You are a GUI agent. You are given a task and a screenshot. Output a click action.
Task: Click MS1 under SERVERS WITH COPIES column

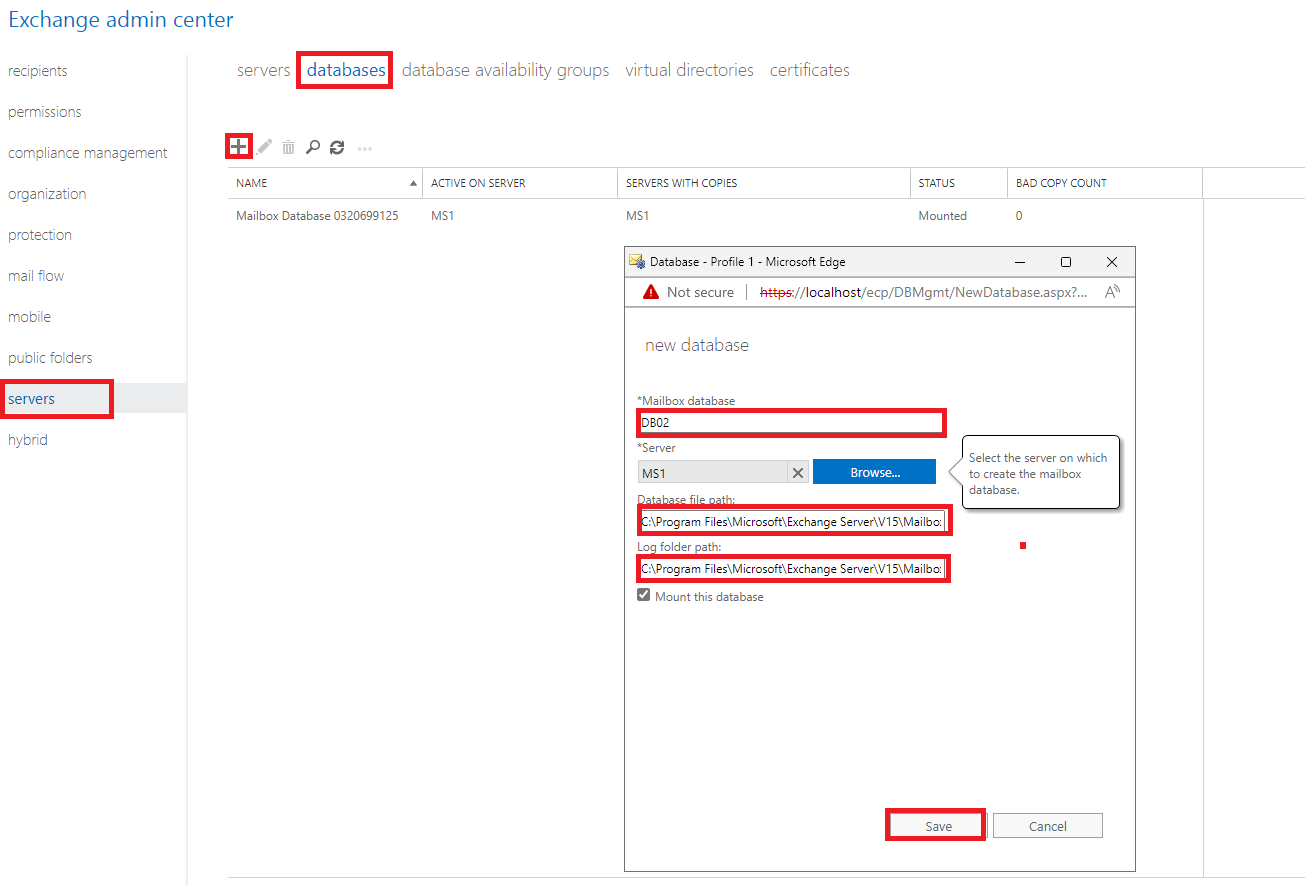point(637,216)
